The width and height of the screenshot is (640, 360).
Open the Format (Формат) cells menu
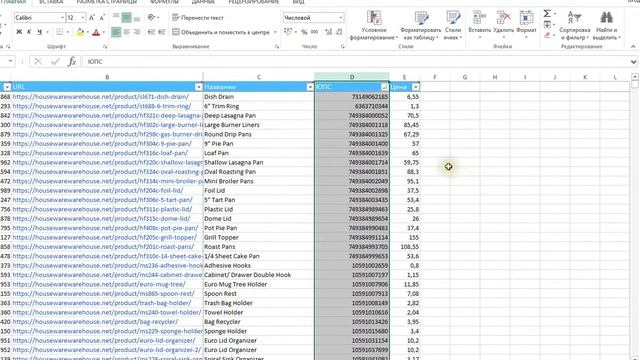point(526,25)
